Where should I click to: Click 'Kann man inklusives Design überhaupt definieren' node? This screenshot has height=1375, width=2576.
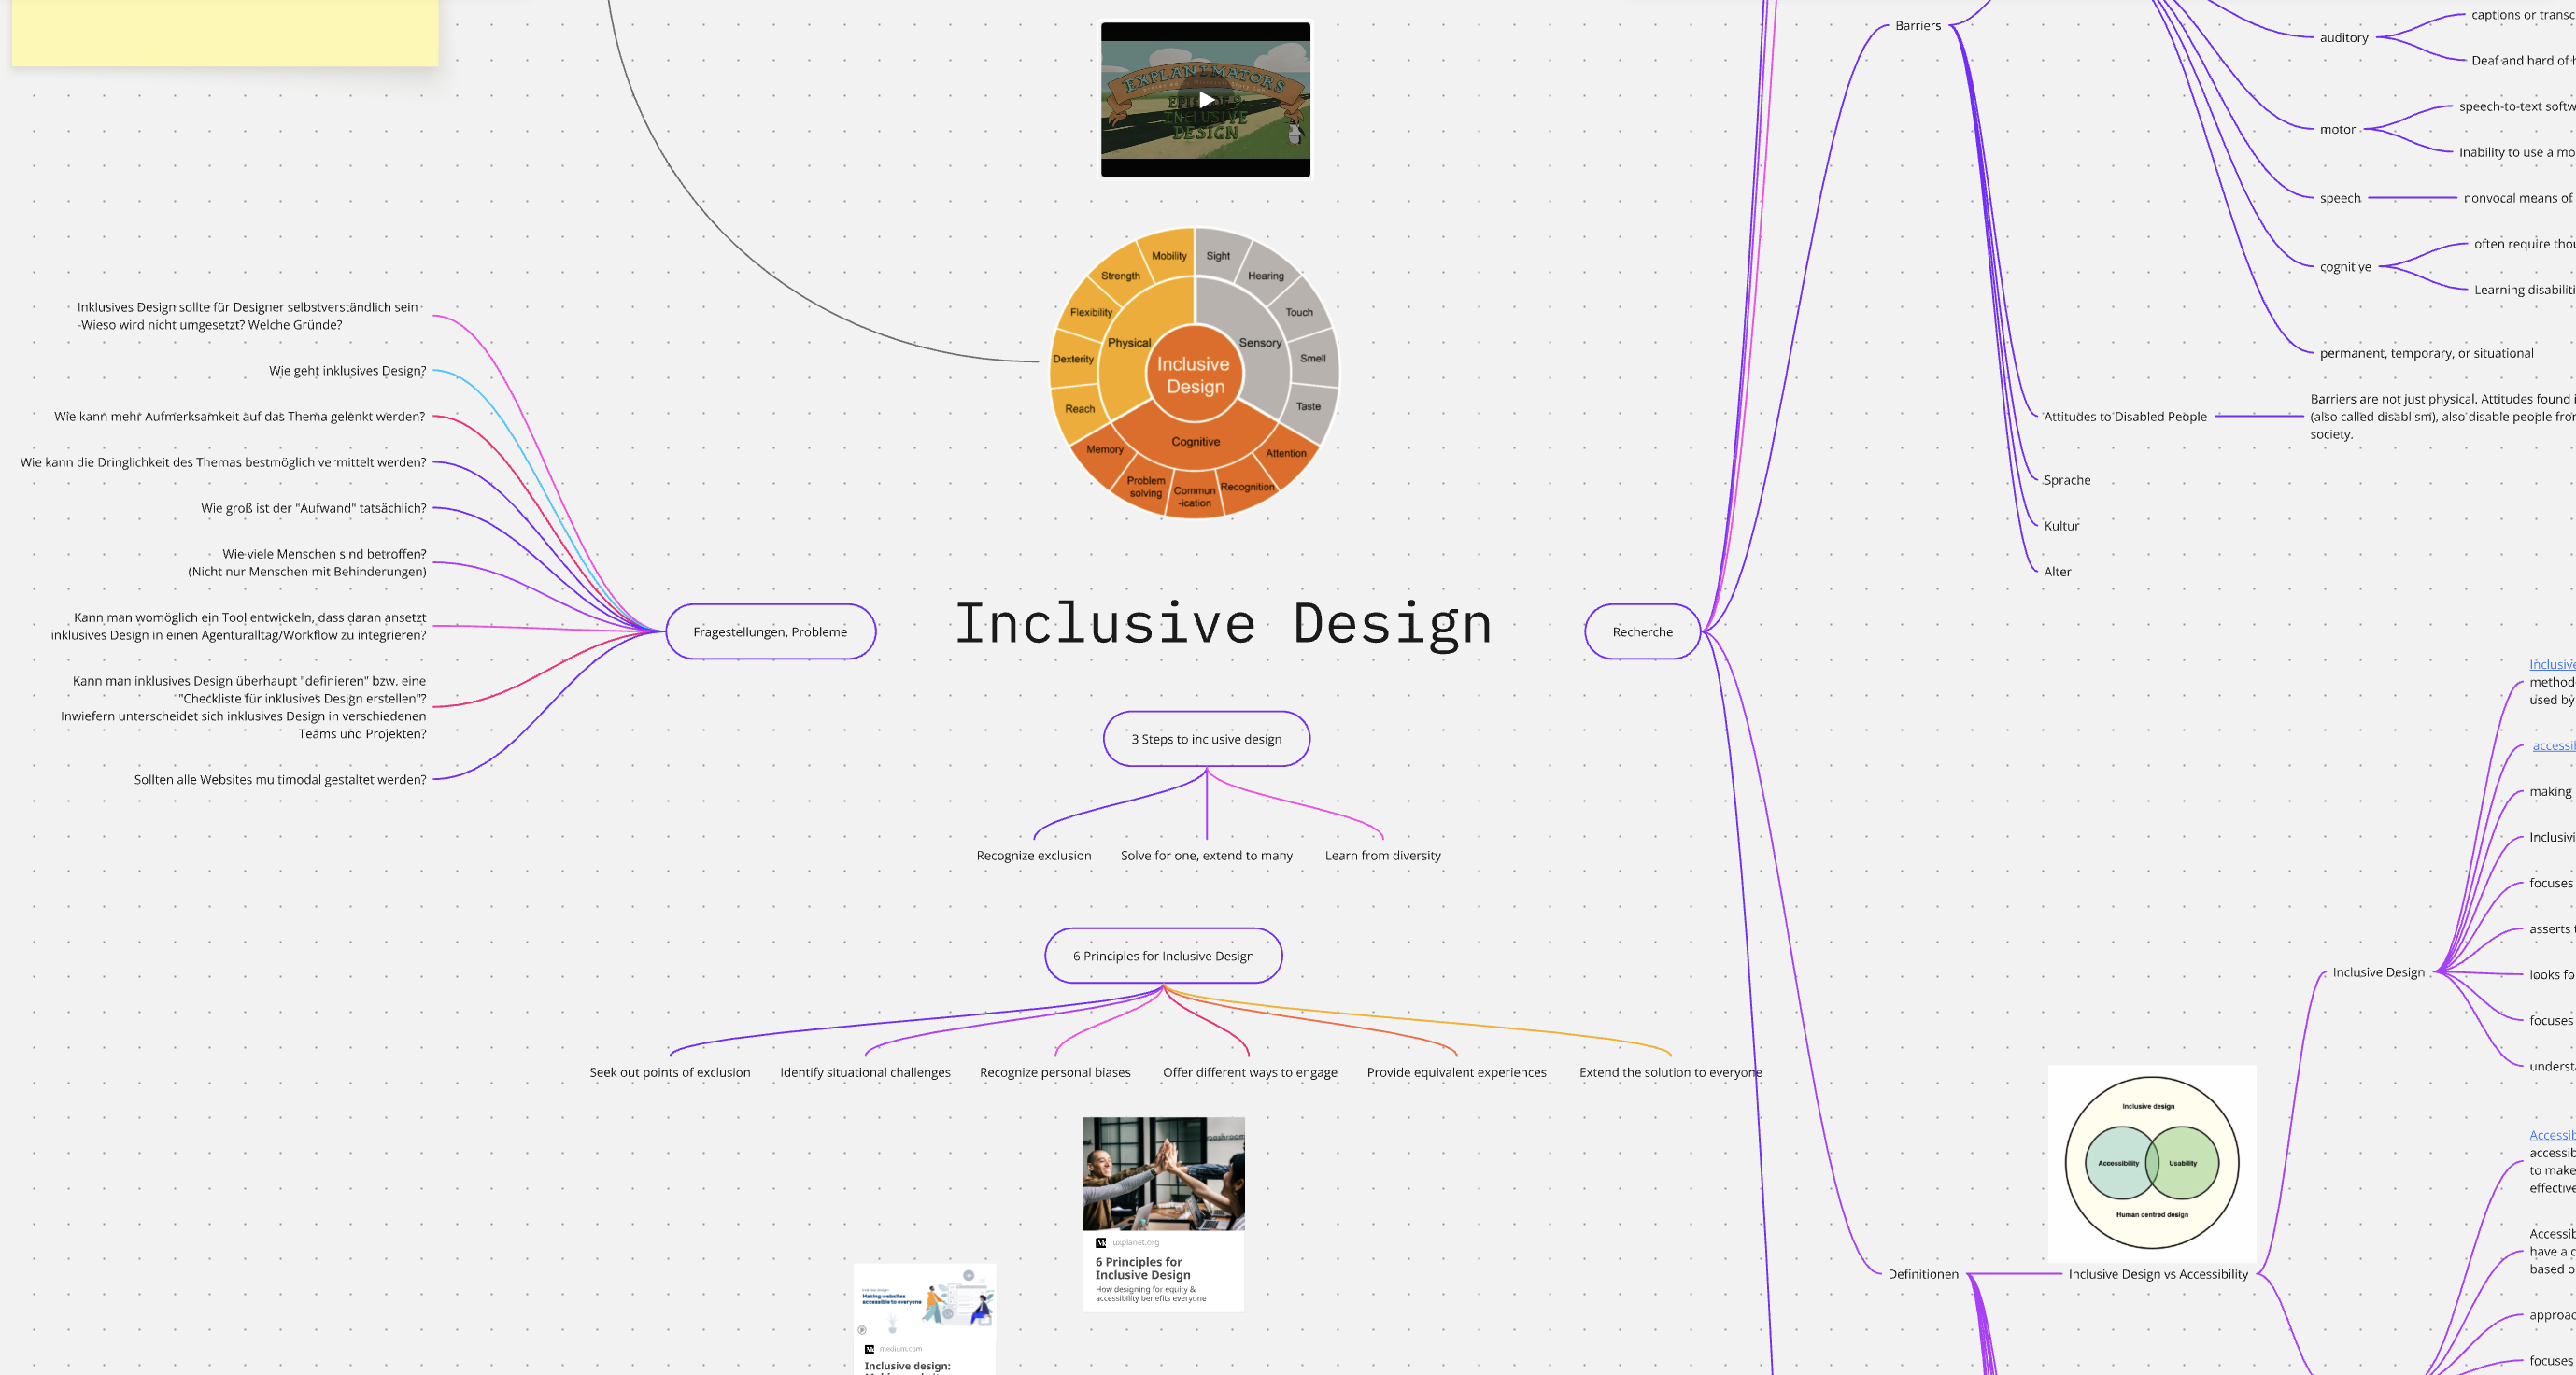243,707
